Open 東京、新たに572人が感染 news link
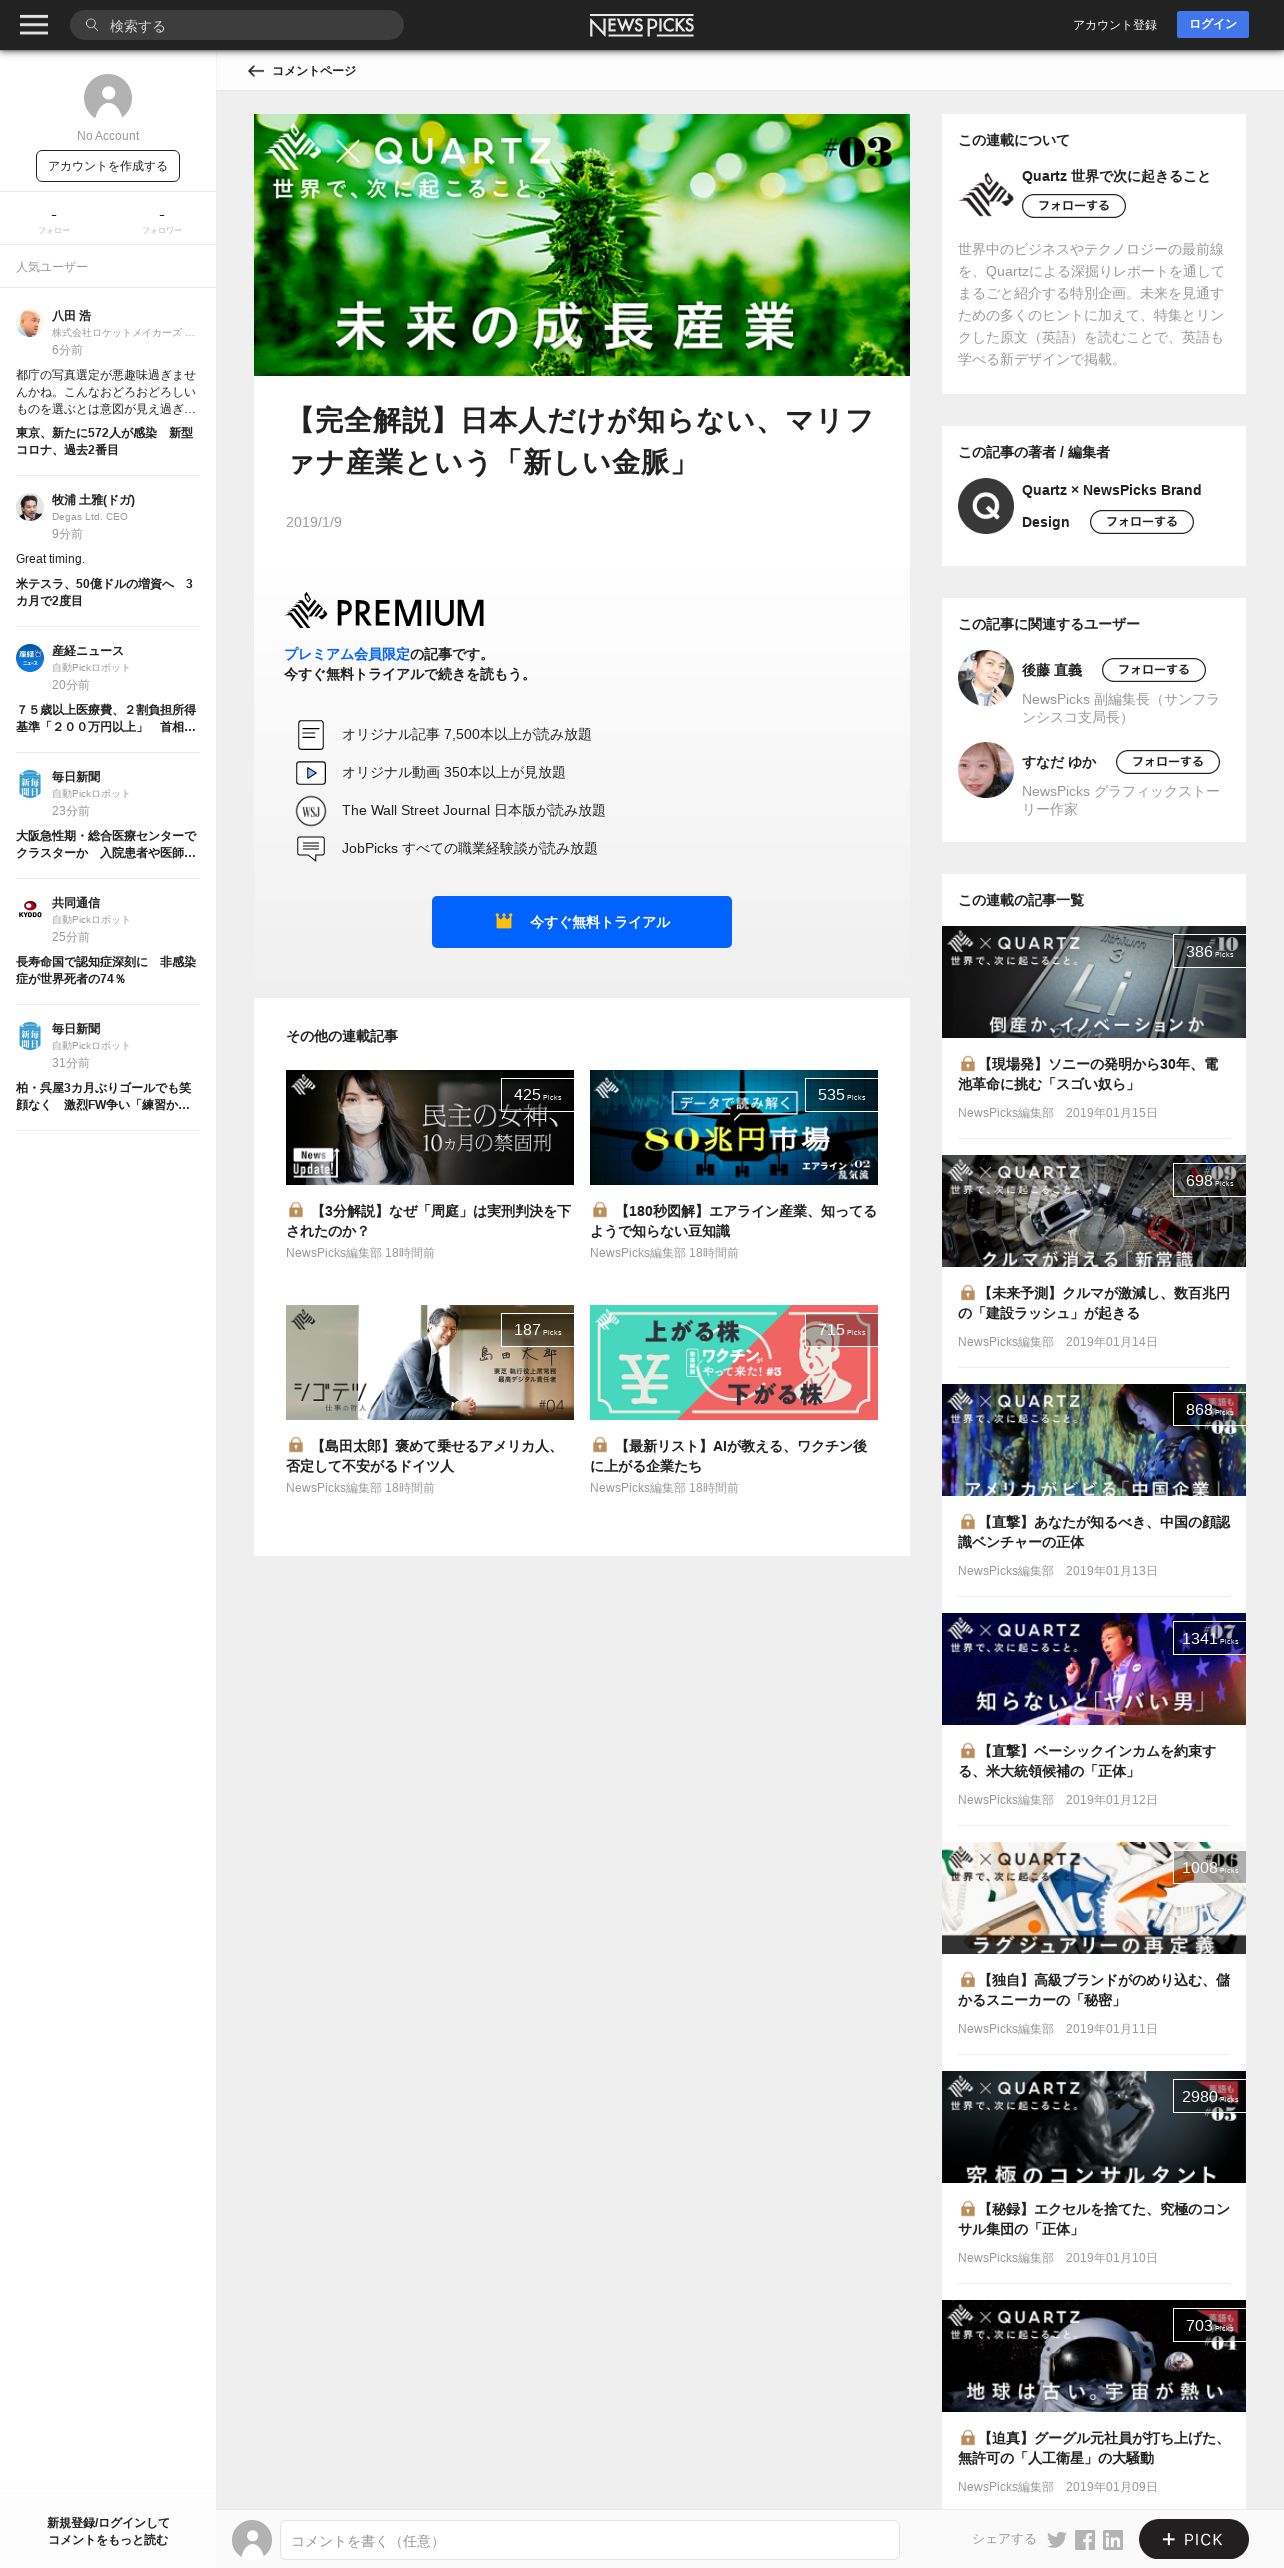1284x2568 pixels. coord(105,441)
